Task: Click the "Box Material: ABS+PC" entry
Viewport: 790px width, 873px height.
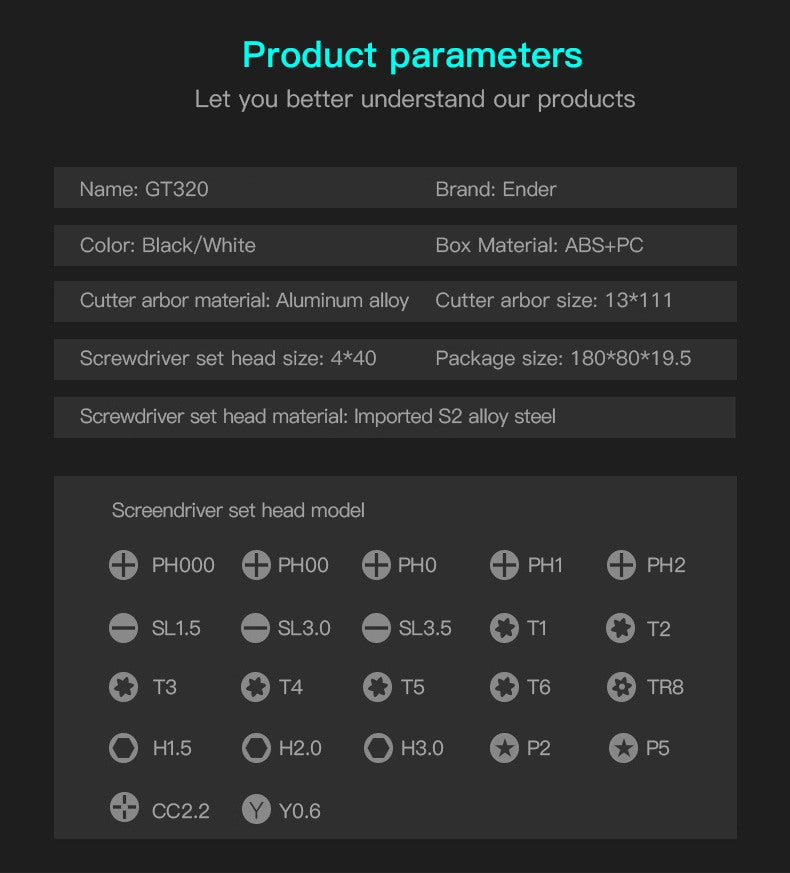Action: click(539, 245)
